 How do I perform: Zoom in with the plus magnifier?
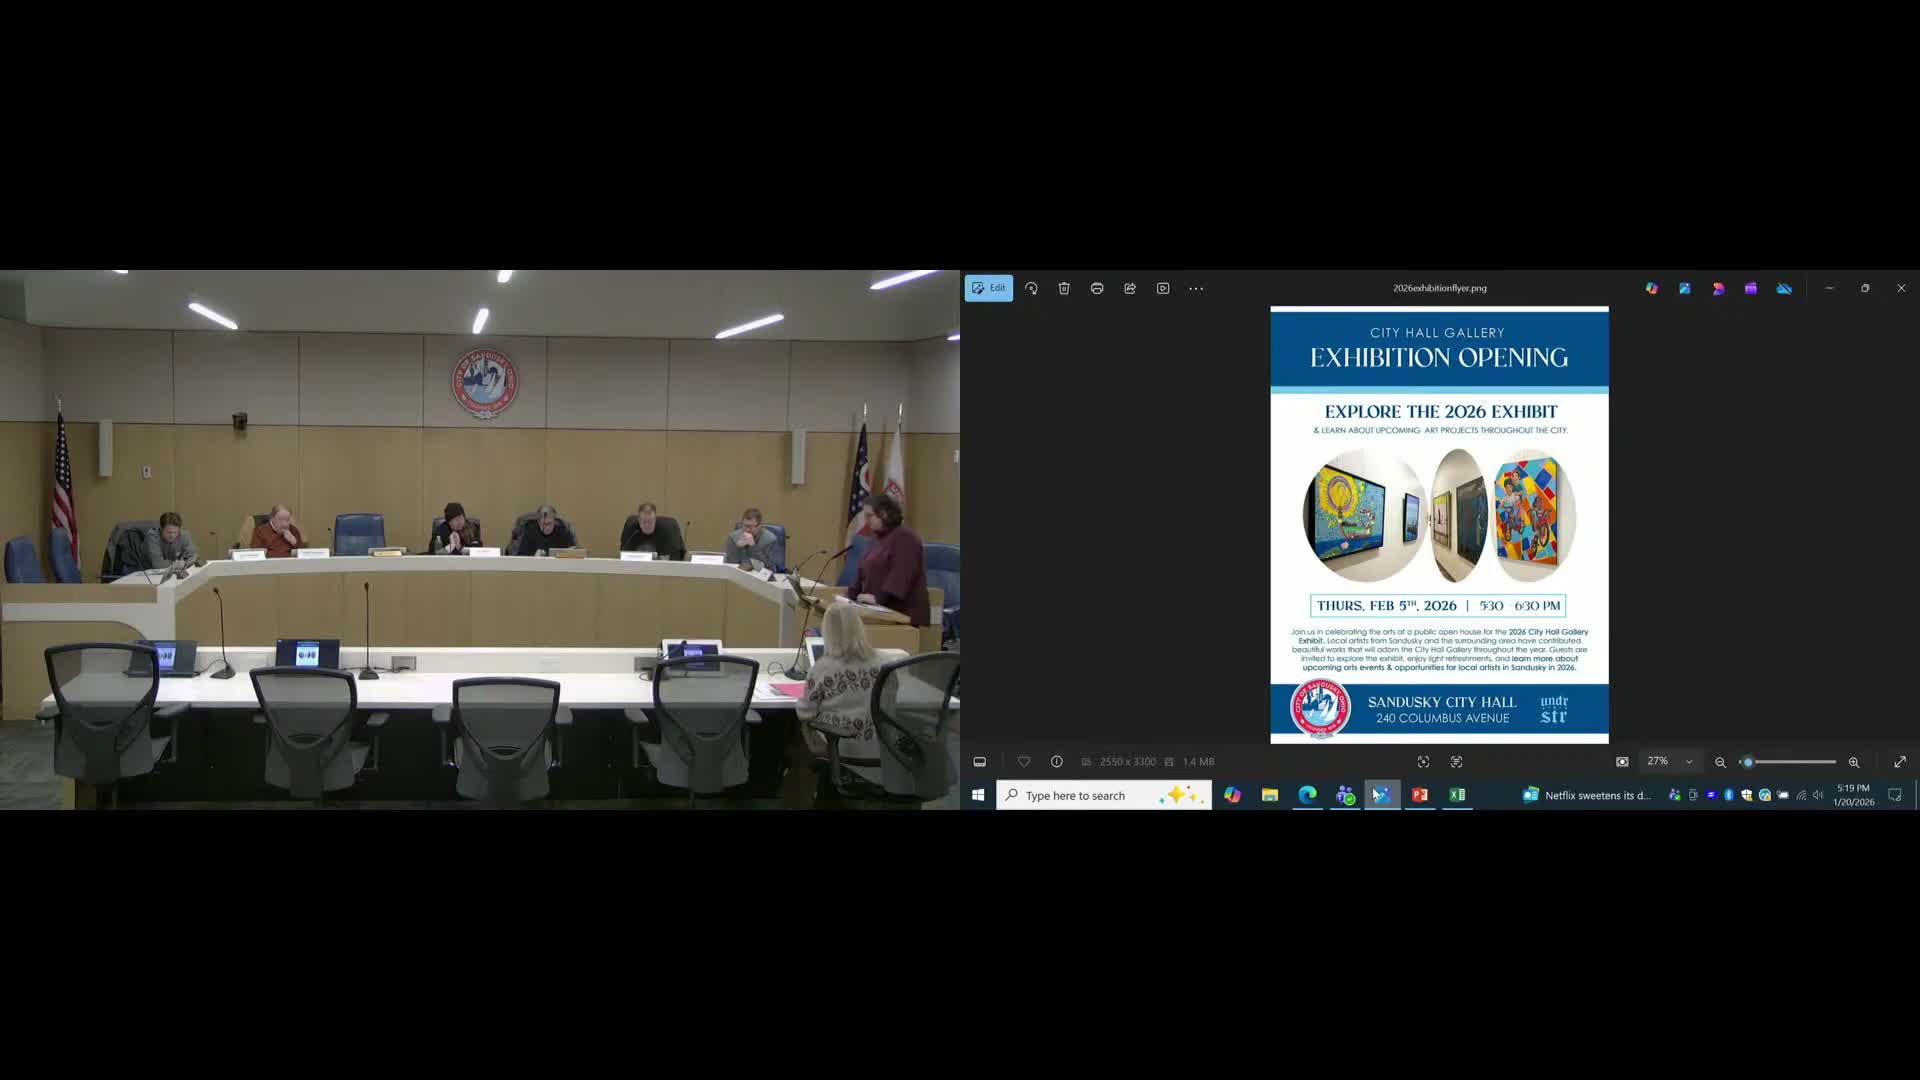click(1854, 762)
